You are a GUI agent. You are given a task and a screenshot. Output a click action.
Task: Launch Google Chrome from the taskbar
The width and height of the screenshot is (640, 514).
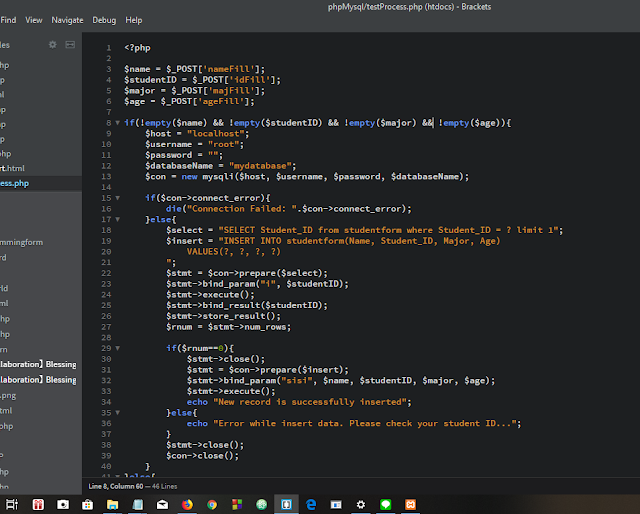point(212,505)
